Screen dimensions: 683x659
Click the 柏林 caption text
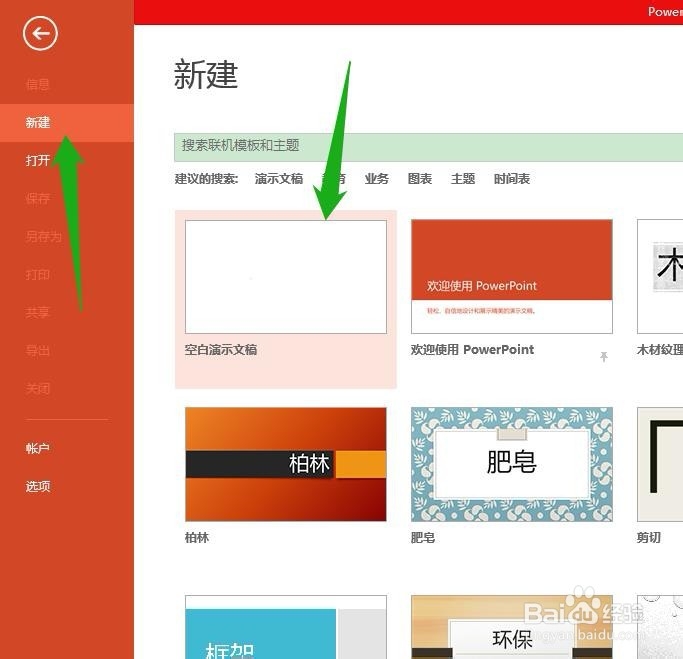point(197,537)
